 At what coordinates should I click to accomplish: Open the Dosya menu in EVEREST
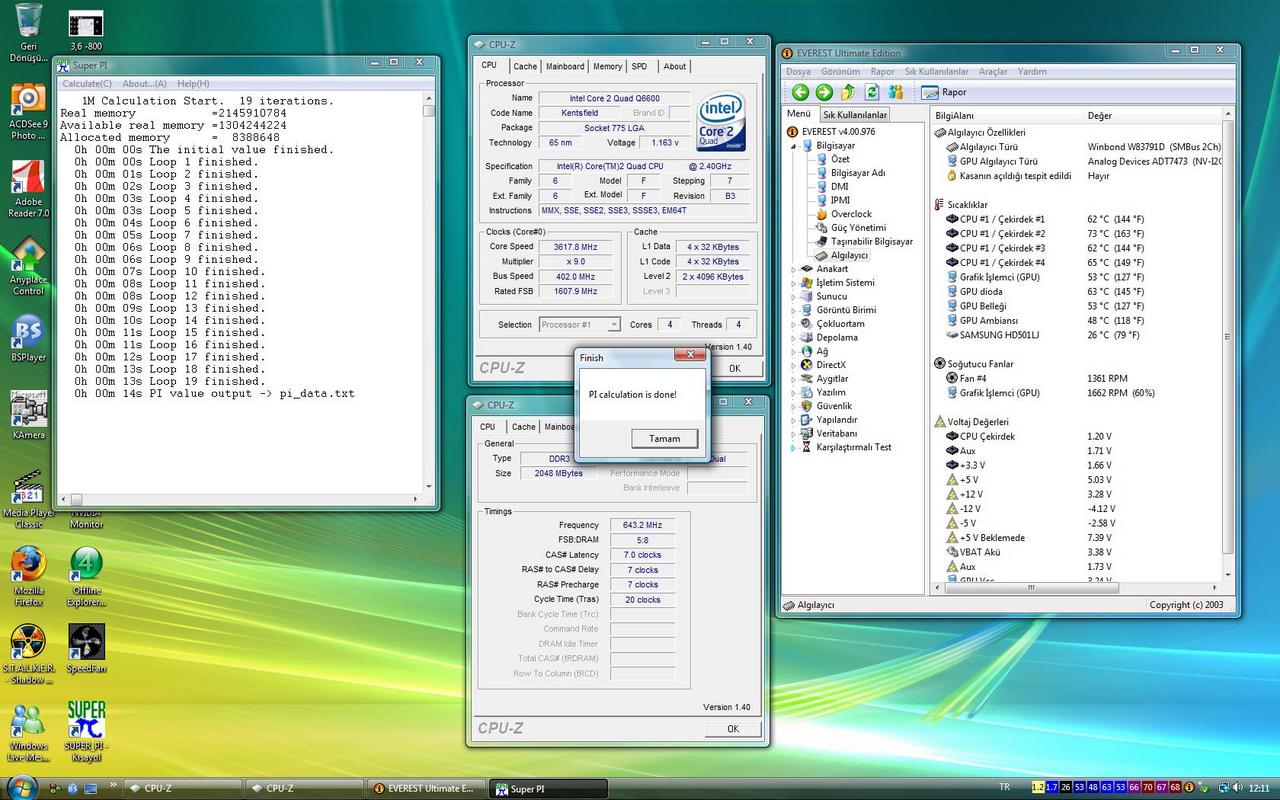coord(798,72)
